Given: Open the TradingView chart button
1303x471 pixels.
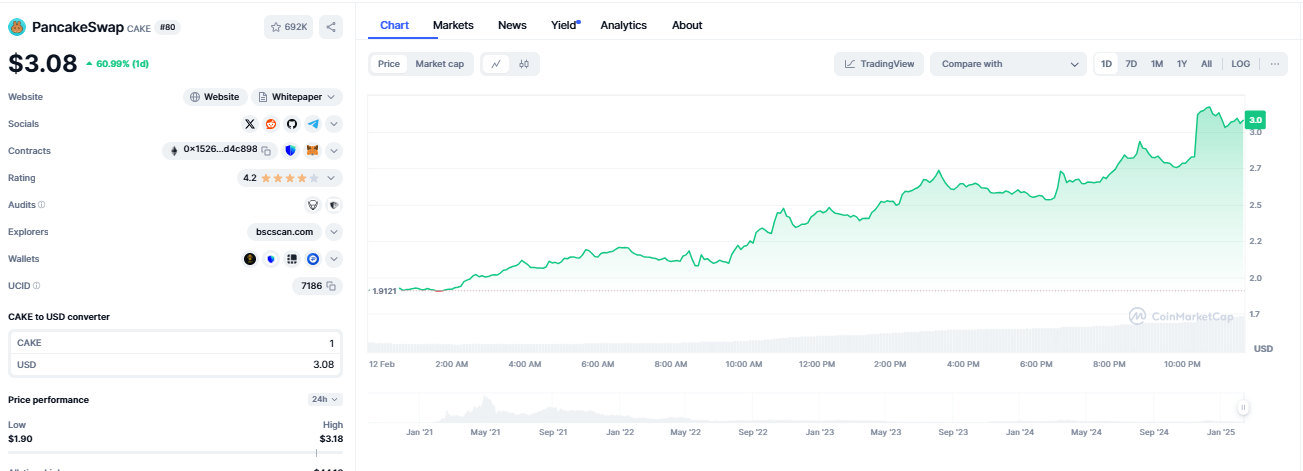Looking at the screenshot, I should click(x=879, y=64).
